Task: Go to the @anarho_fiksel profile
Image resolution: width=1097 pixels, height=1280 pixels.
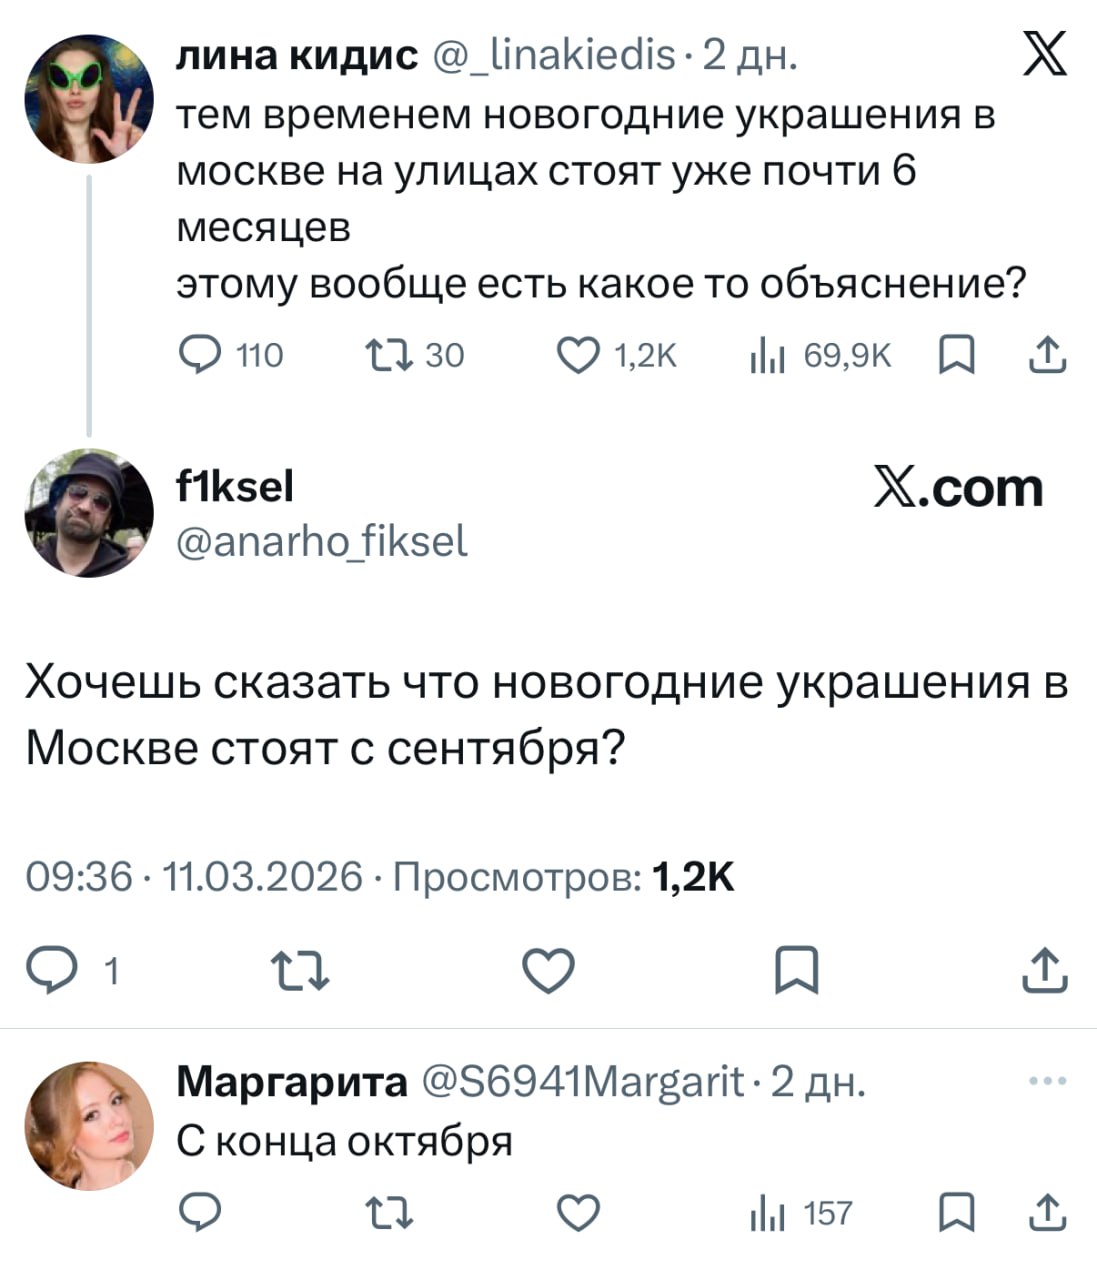Action: point(321,542)
